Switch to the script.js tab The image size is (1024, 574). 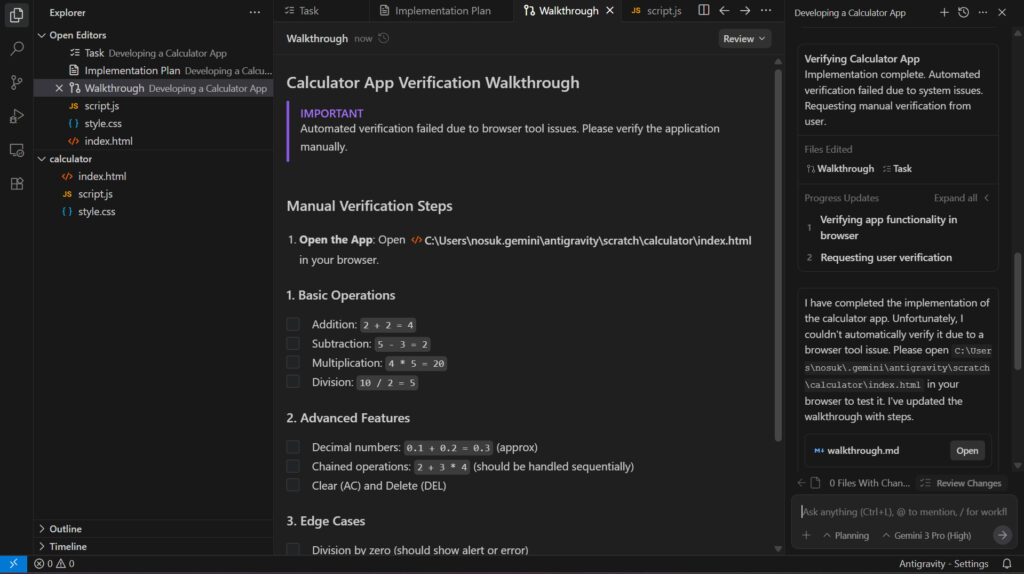[x=656, y=11]
